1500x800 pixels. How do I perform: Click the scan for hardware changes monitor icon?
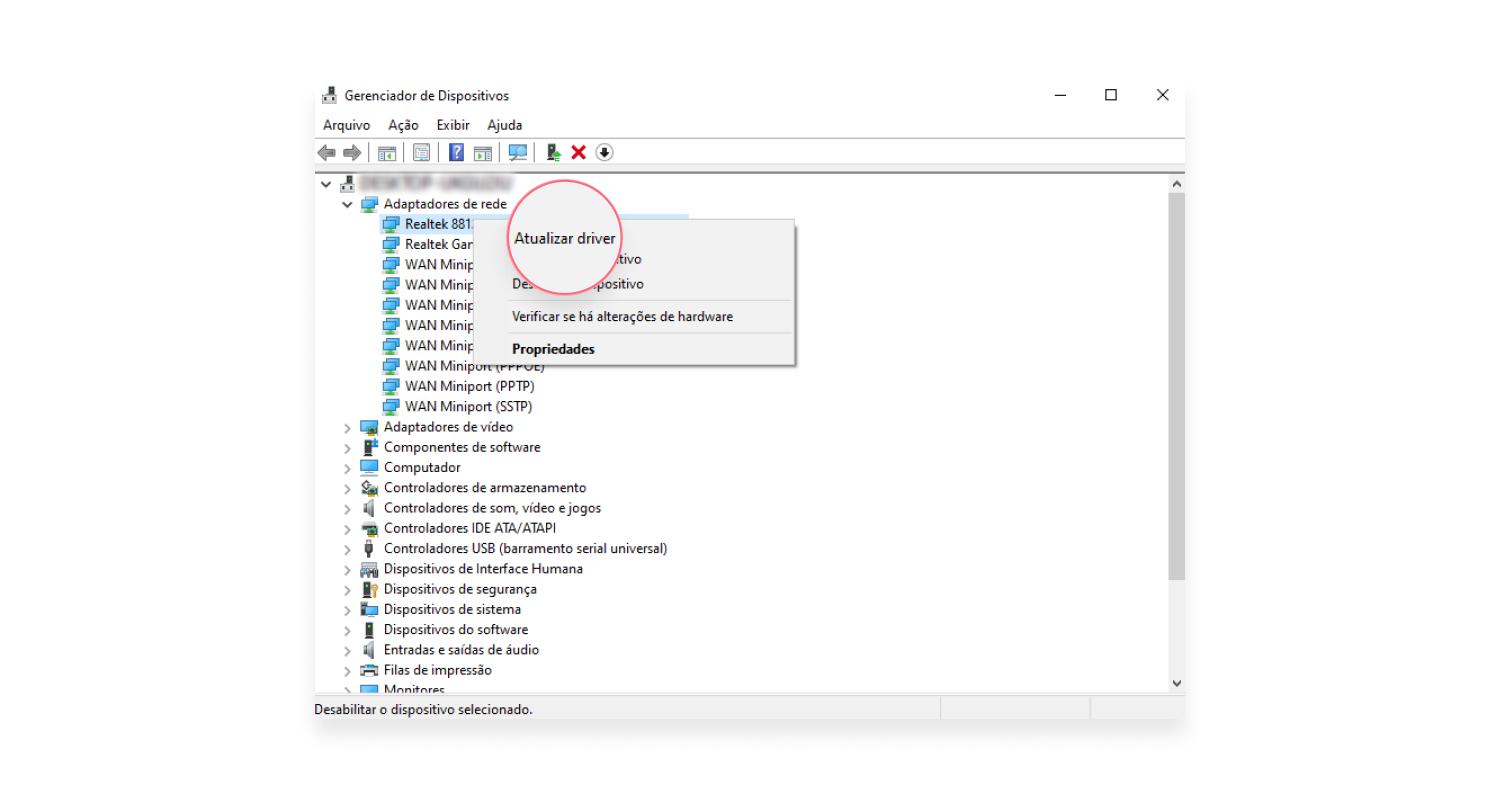click(517, 152)
